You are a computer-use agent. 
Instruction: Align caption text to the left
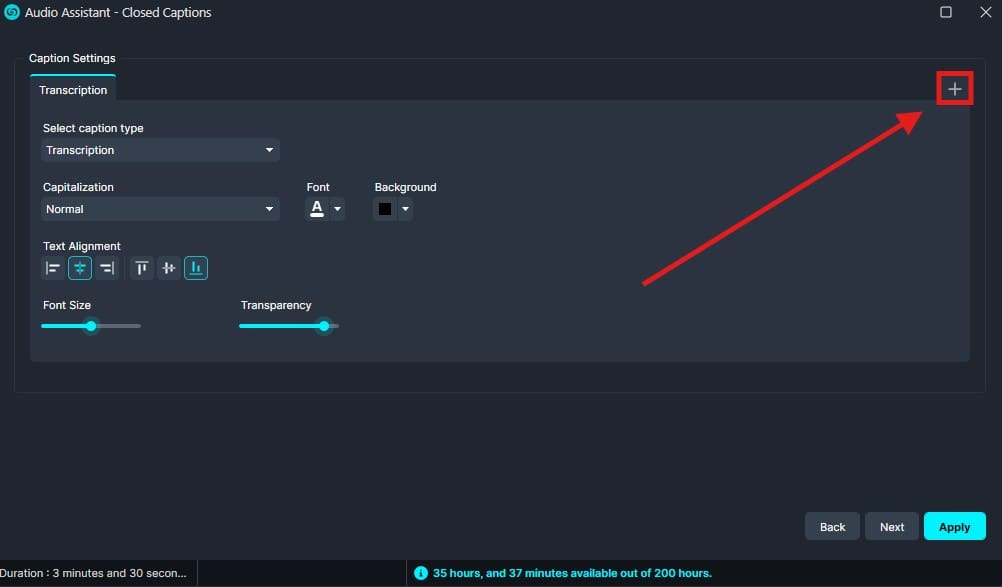tap(53, 268)
